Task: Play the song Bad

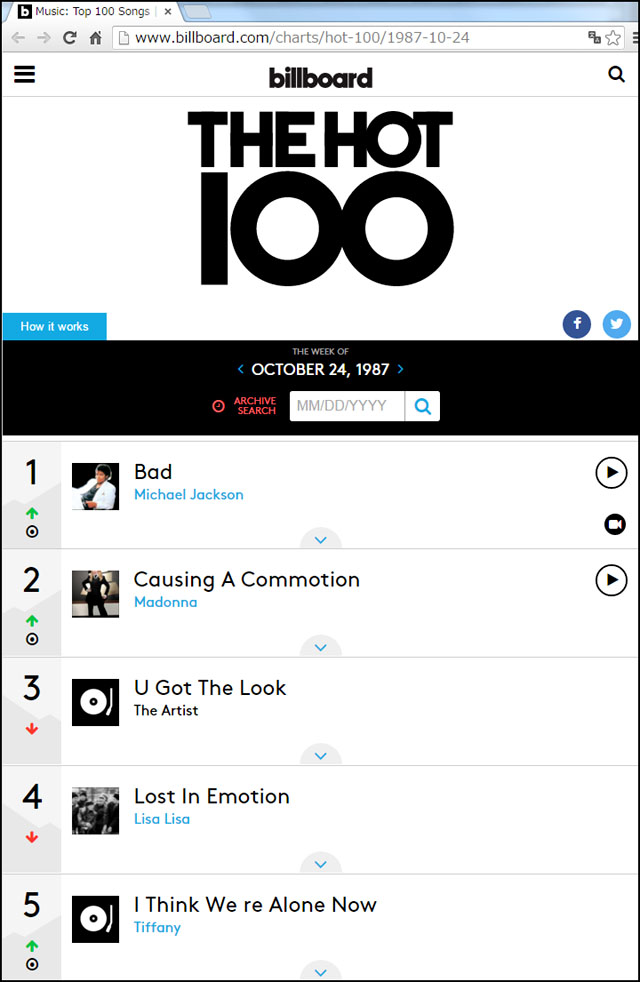Action: coord(611,472)
